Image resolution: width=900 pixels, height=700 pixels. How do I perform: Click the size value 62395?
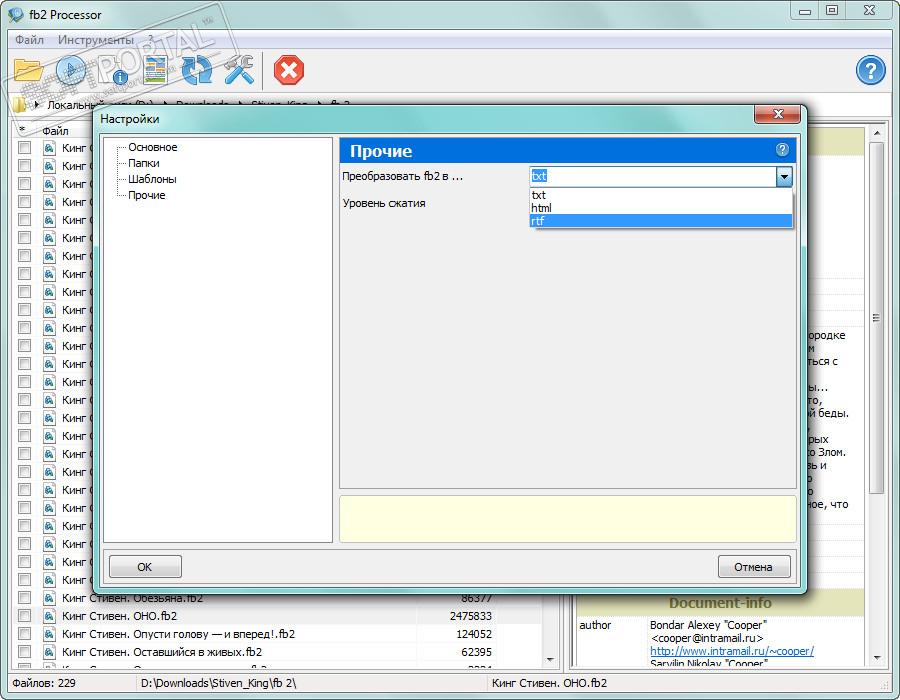pyautogui.click(x=476, y=652)
